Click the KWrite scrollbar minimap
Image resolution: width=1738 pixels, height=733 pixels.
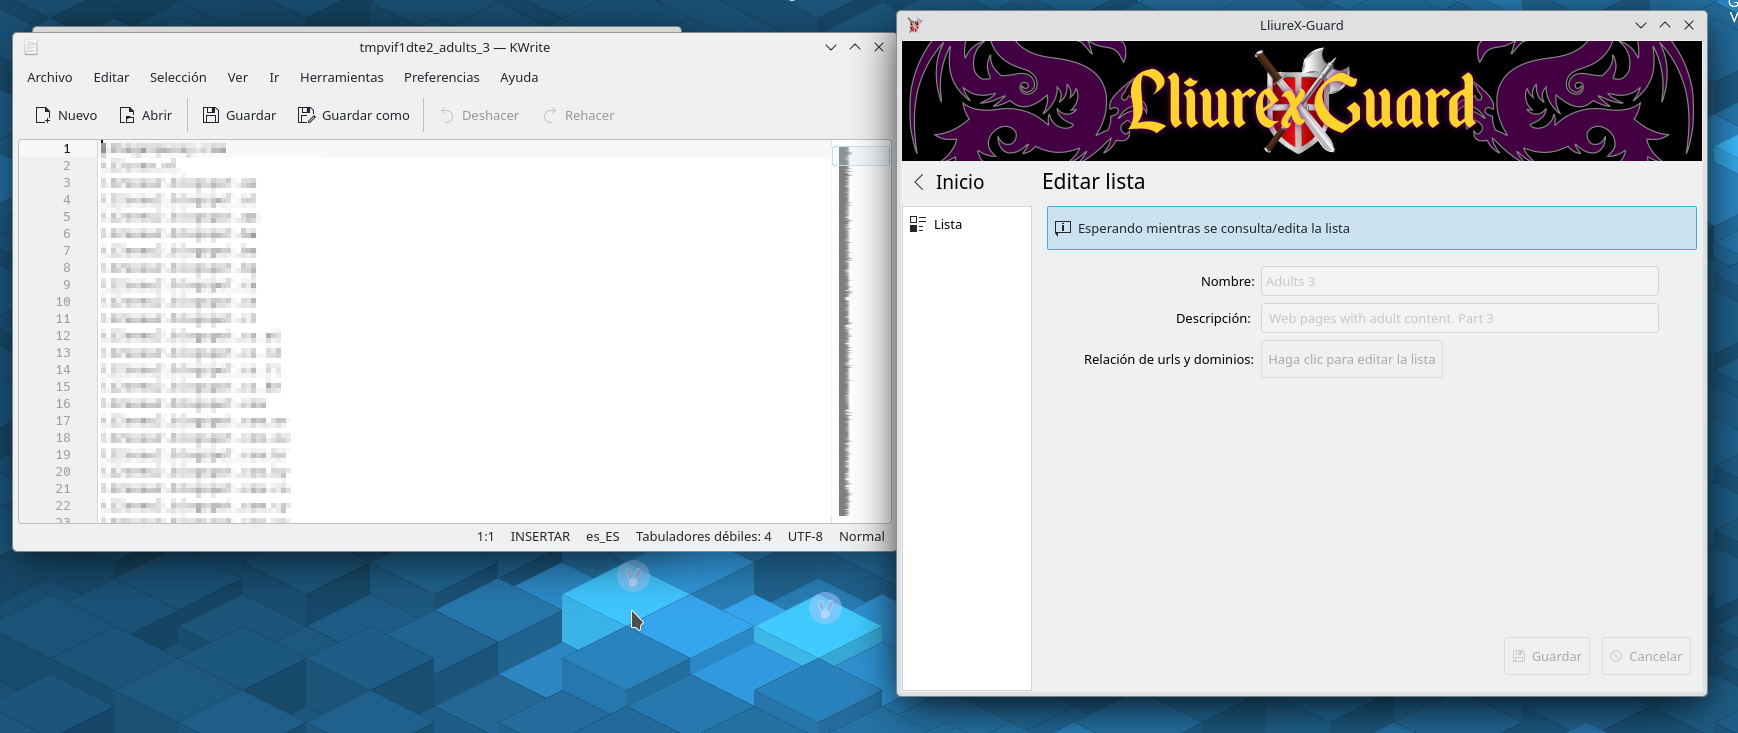point(845,330)
